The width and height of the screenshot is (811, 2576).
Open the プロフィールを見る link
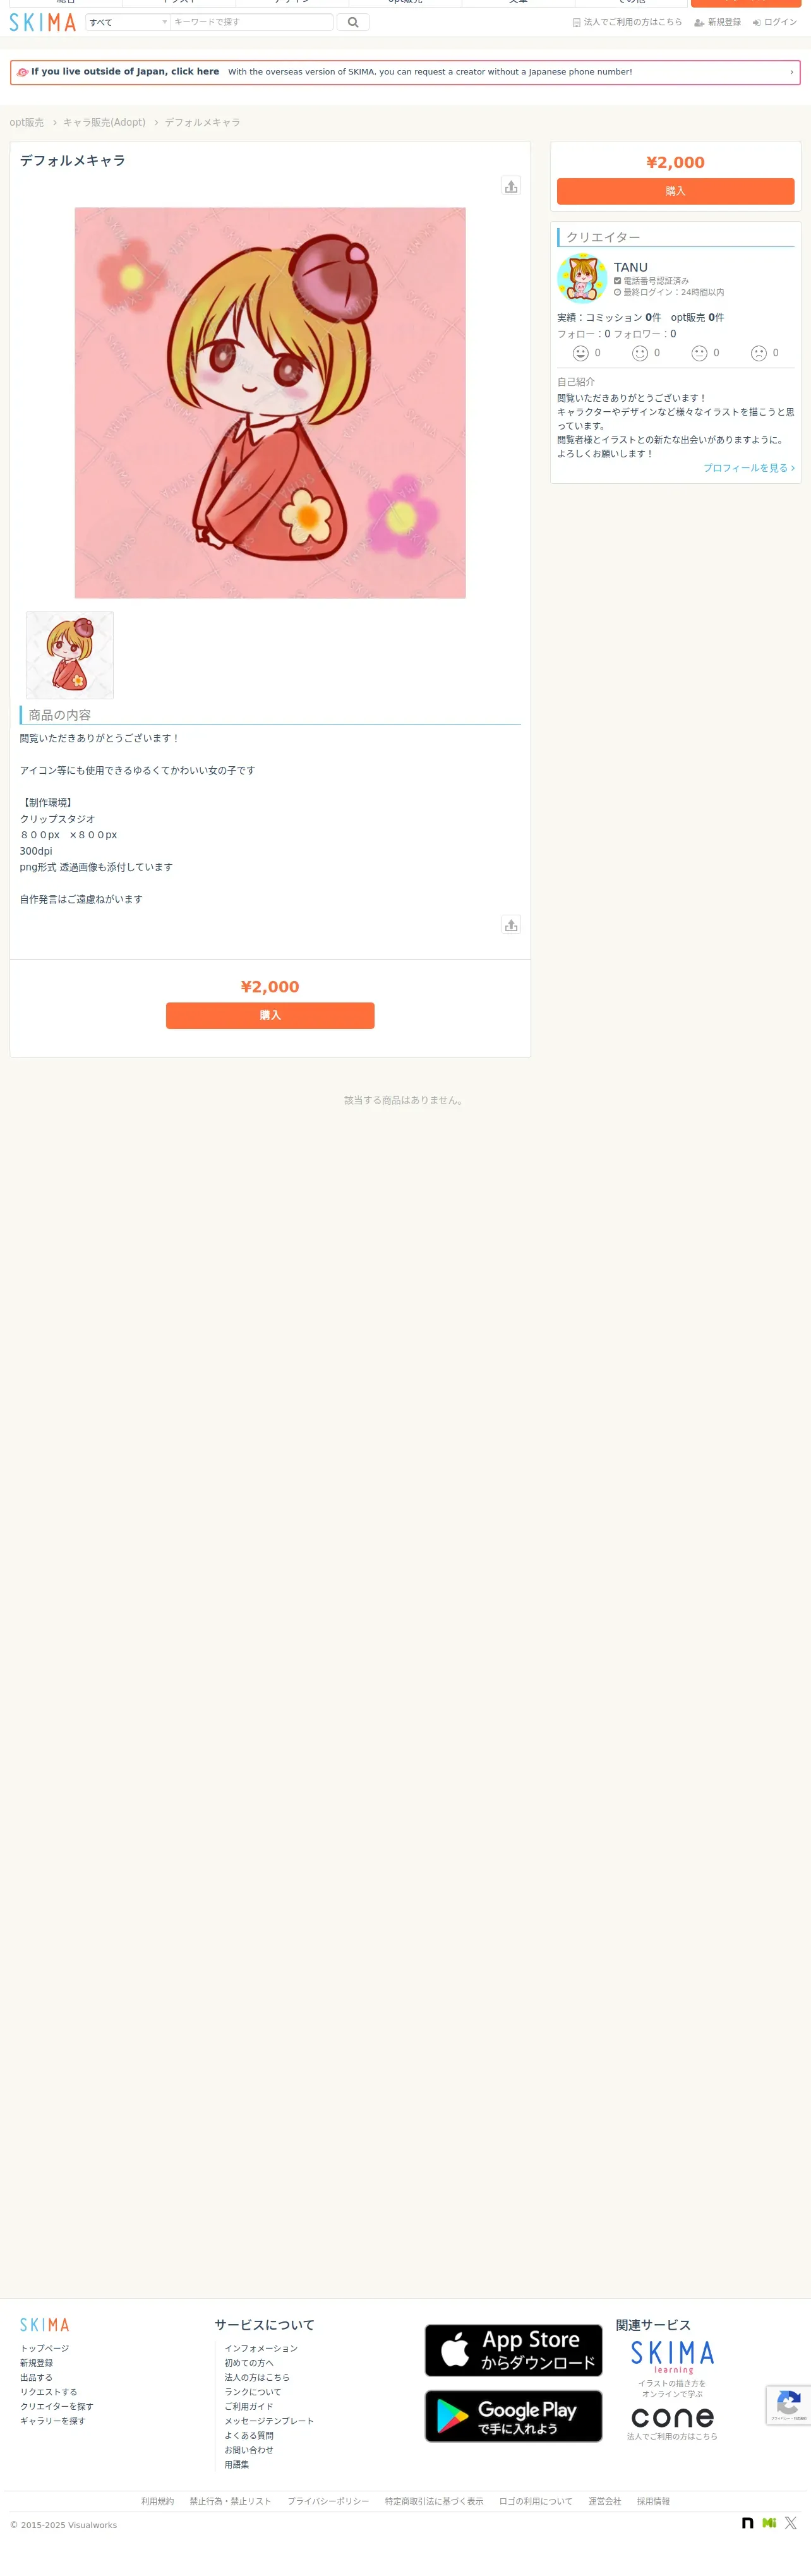pyautogui.click(x=749, y=468)
